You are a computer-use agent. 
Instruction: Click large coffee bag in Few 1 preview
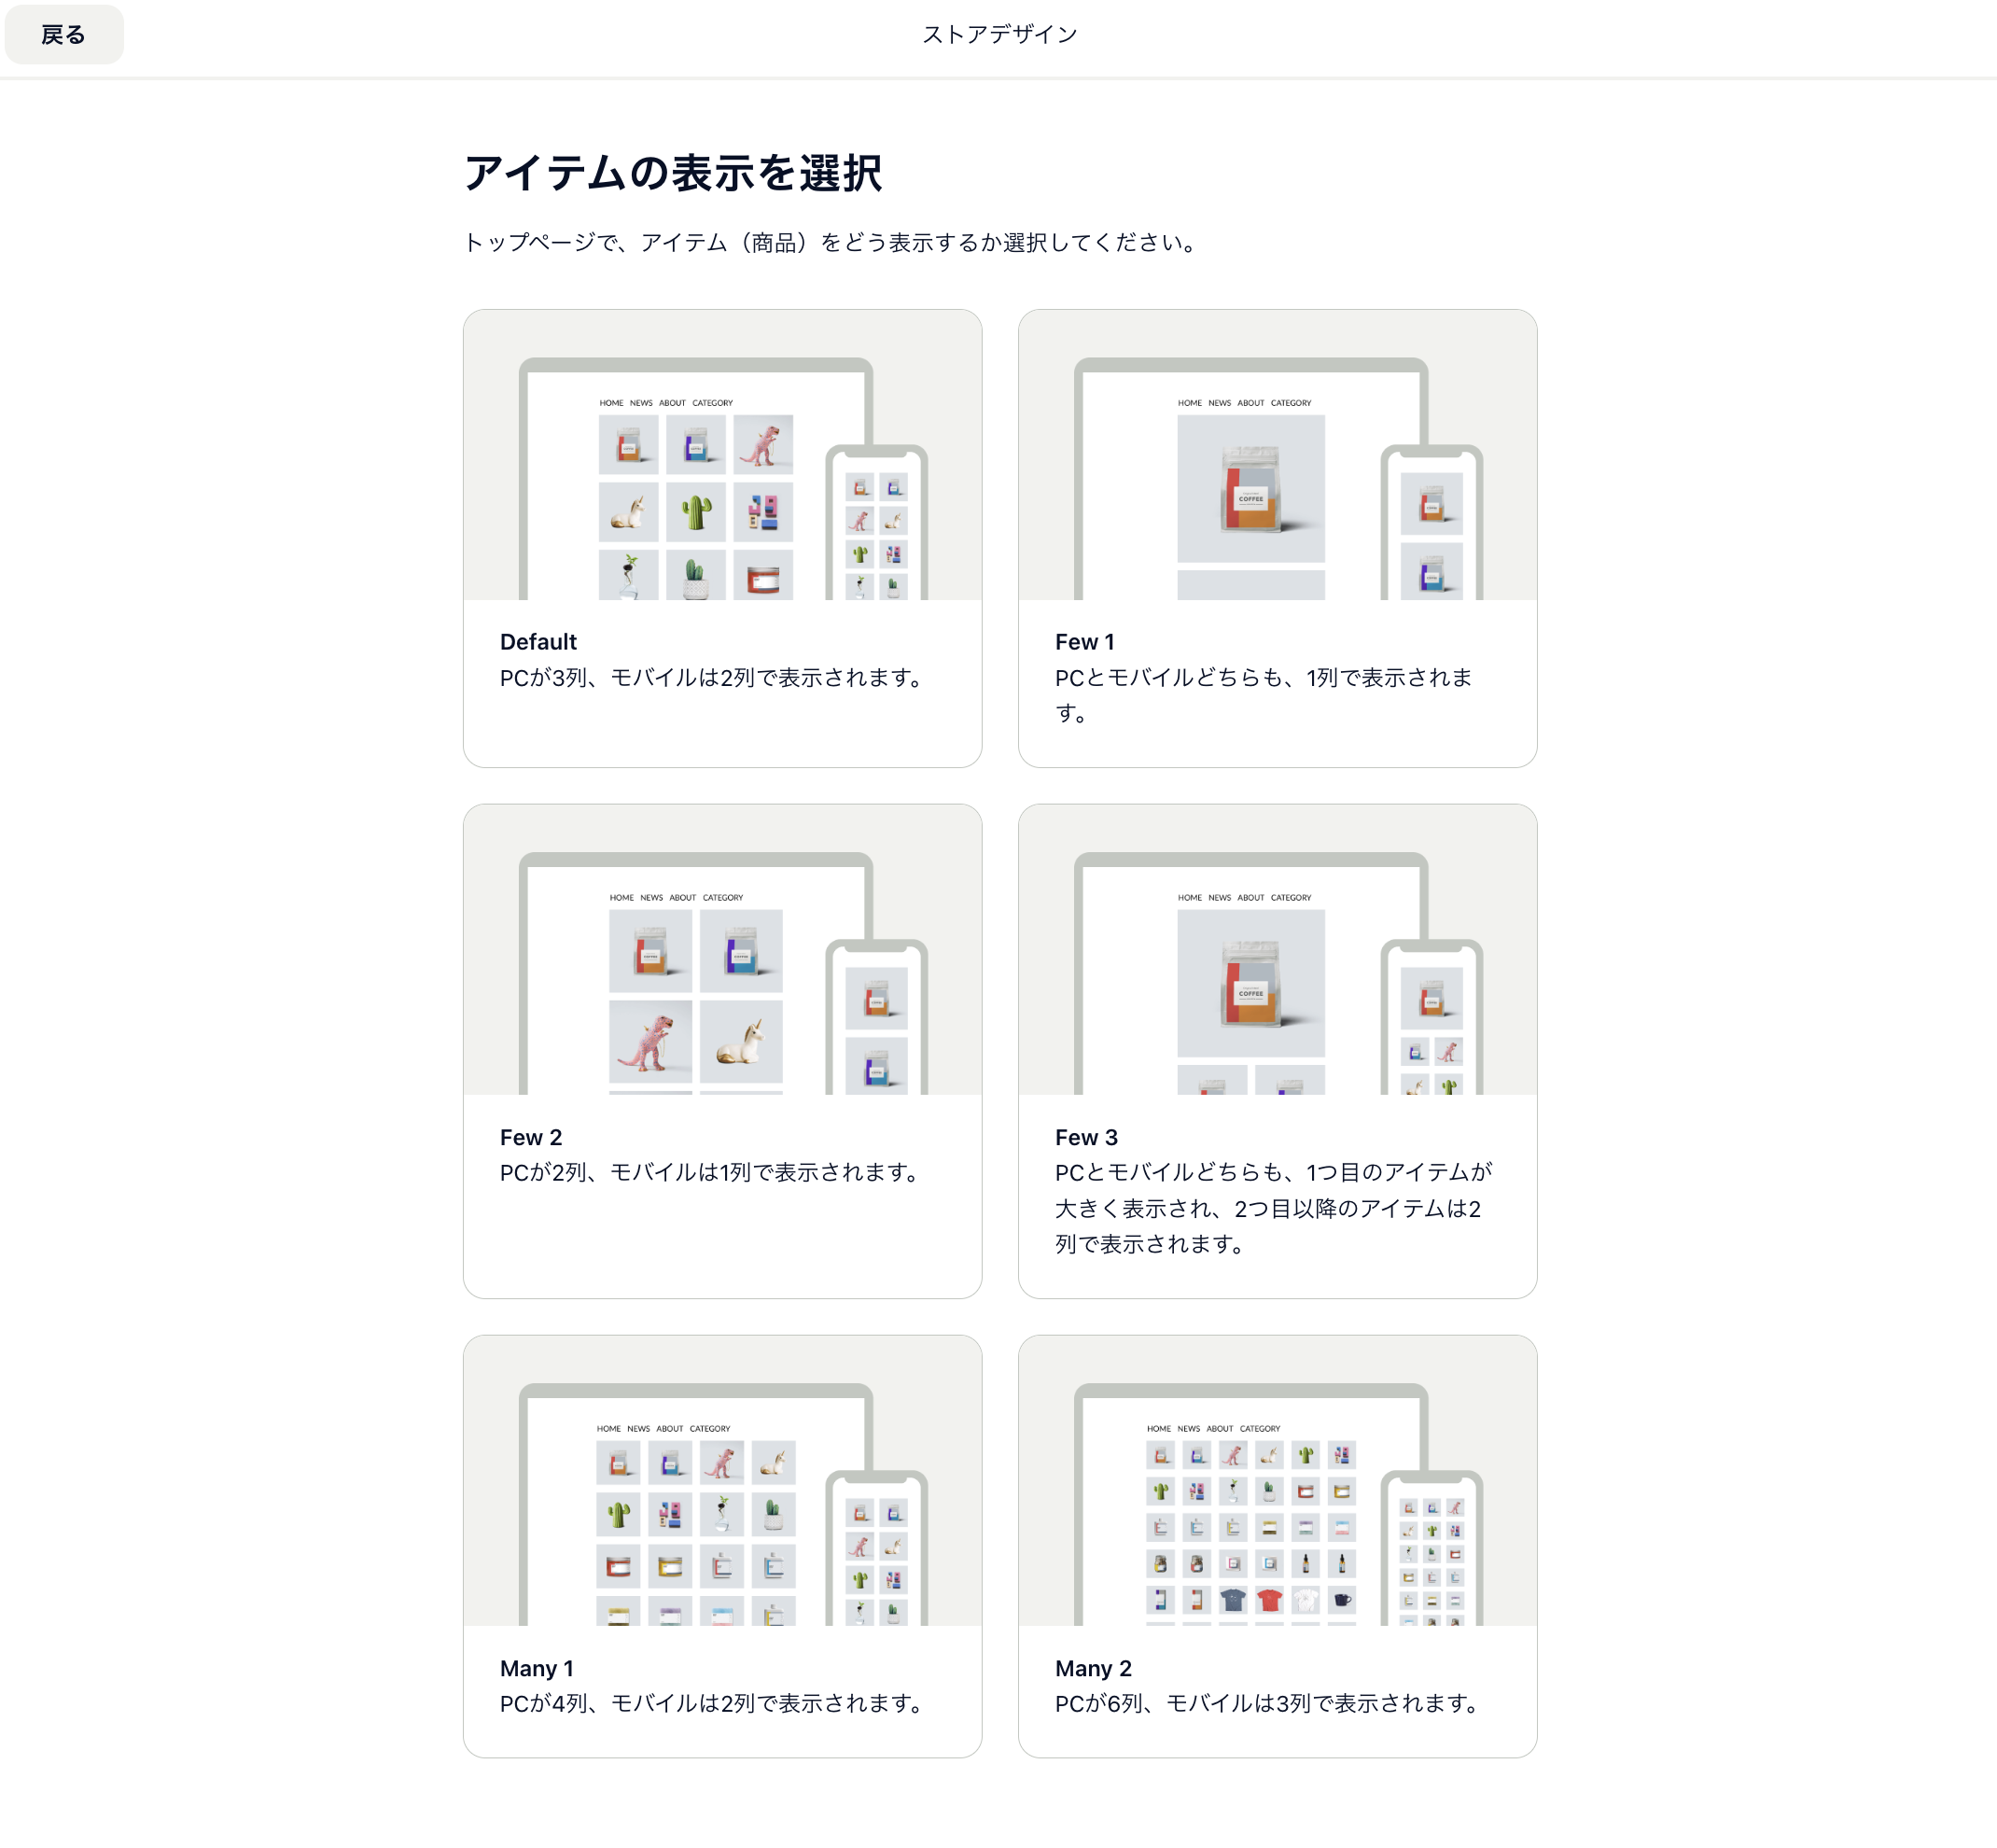point(1250,488)
